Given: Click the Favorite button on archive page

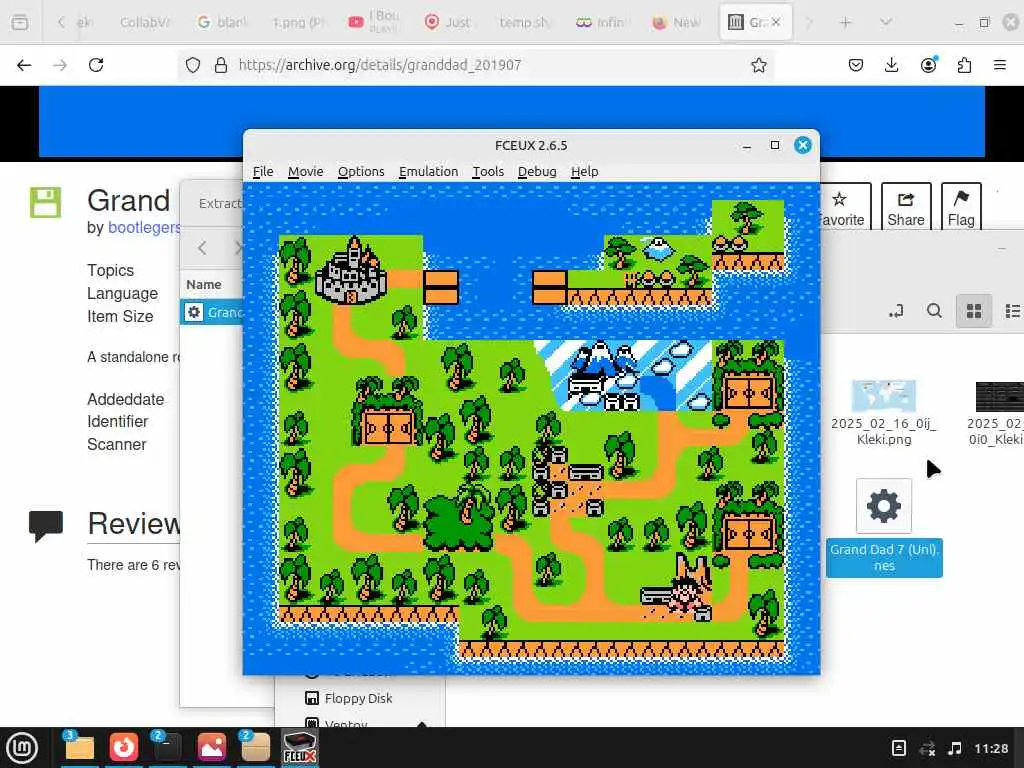Looking at the screenshot, I should 841,208.
